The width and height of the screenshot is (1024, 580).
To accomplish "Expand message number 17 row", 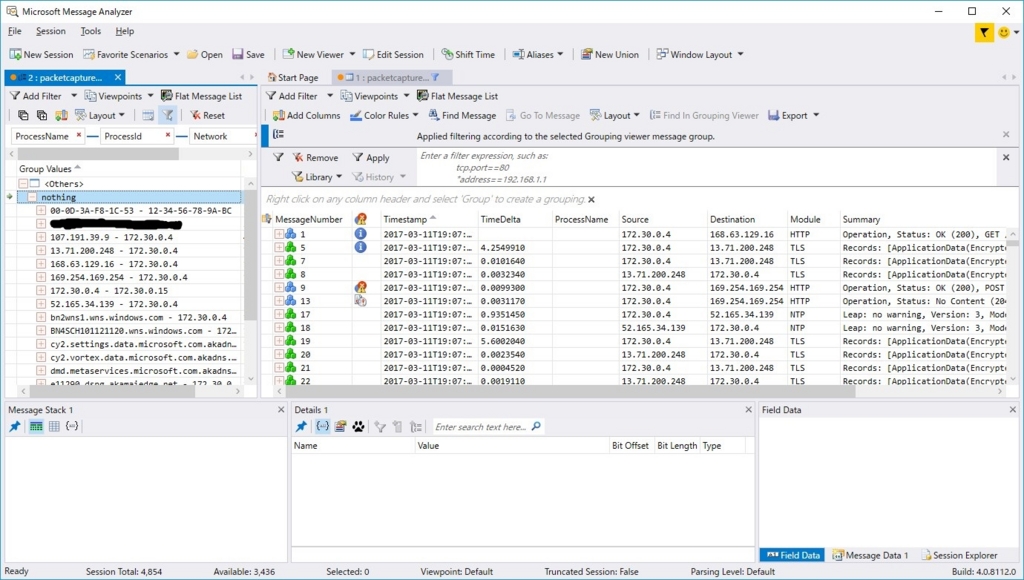I will 279,314.
